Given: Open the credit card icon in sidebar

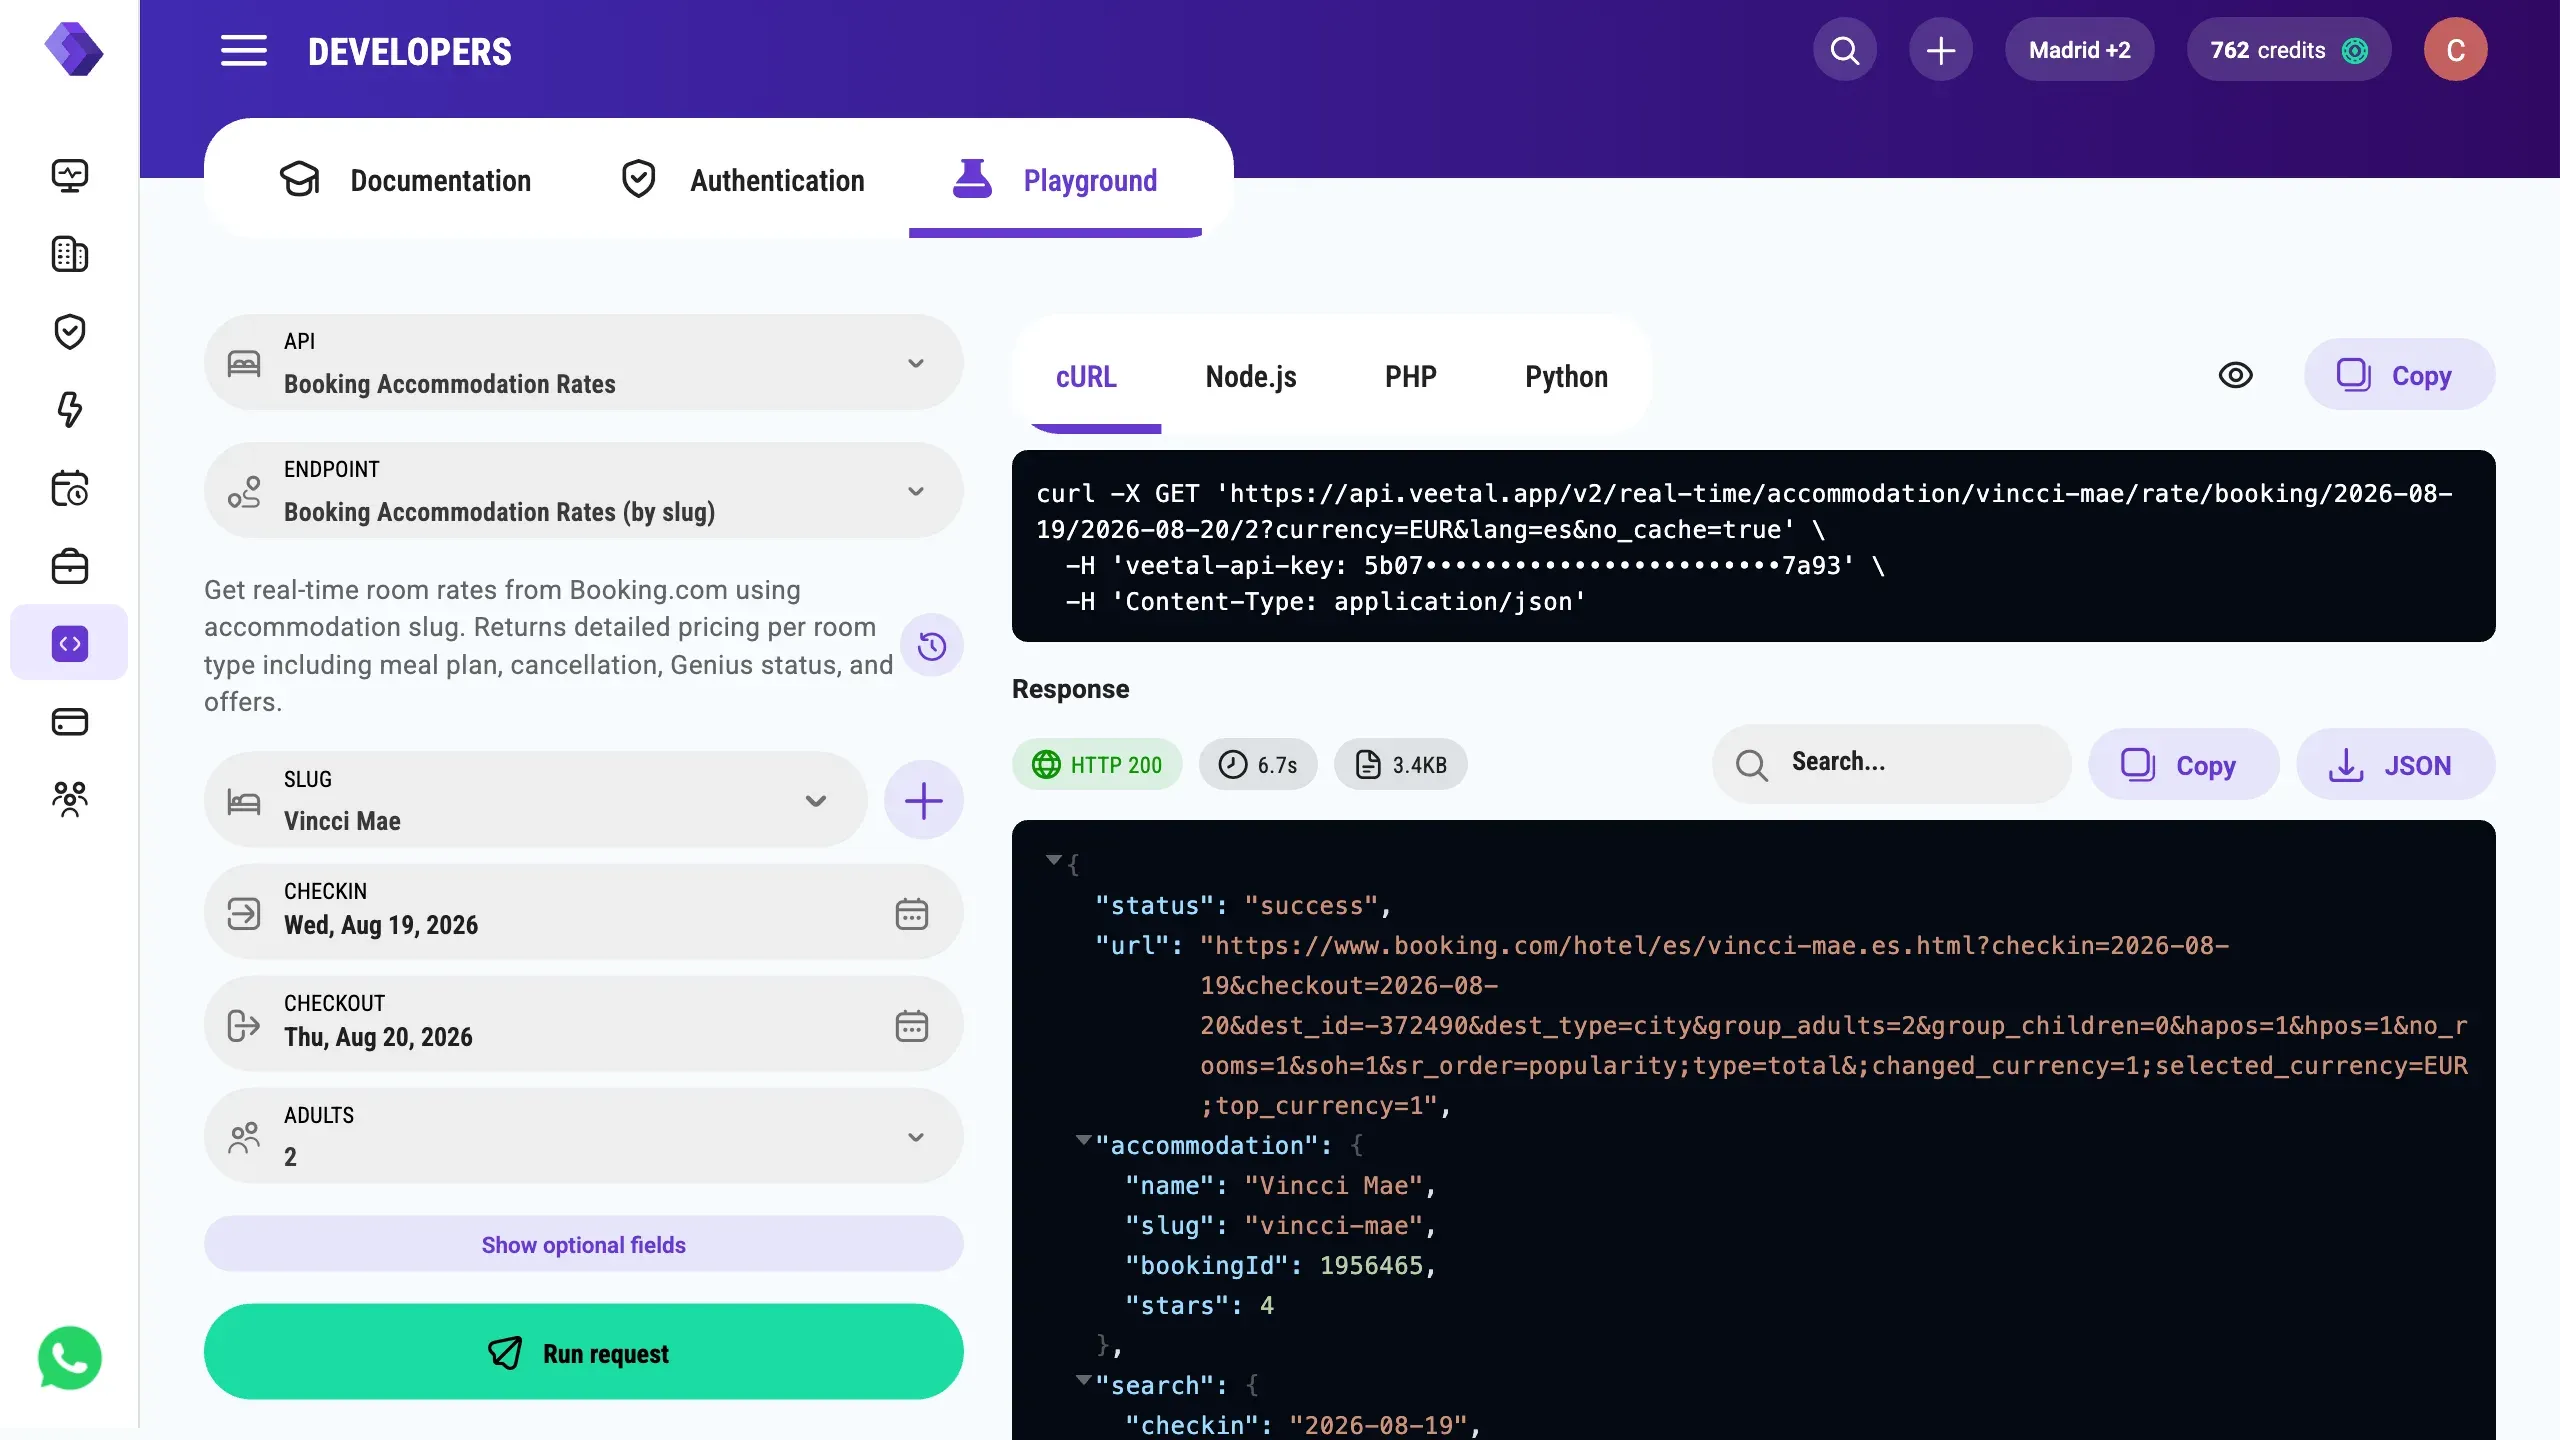Looking at the screenshot, I should (x=69, y=721).
